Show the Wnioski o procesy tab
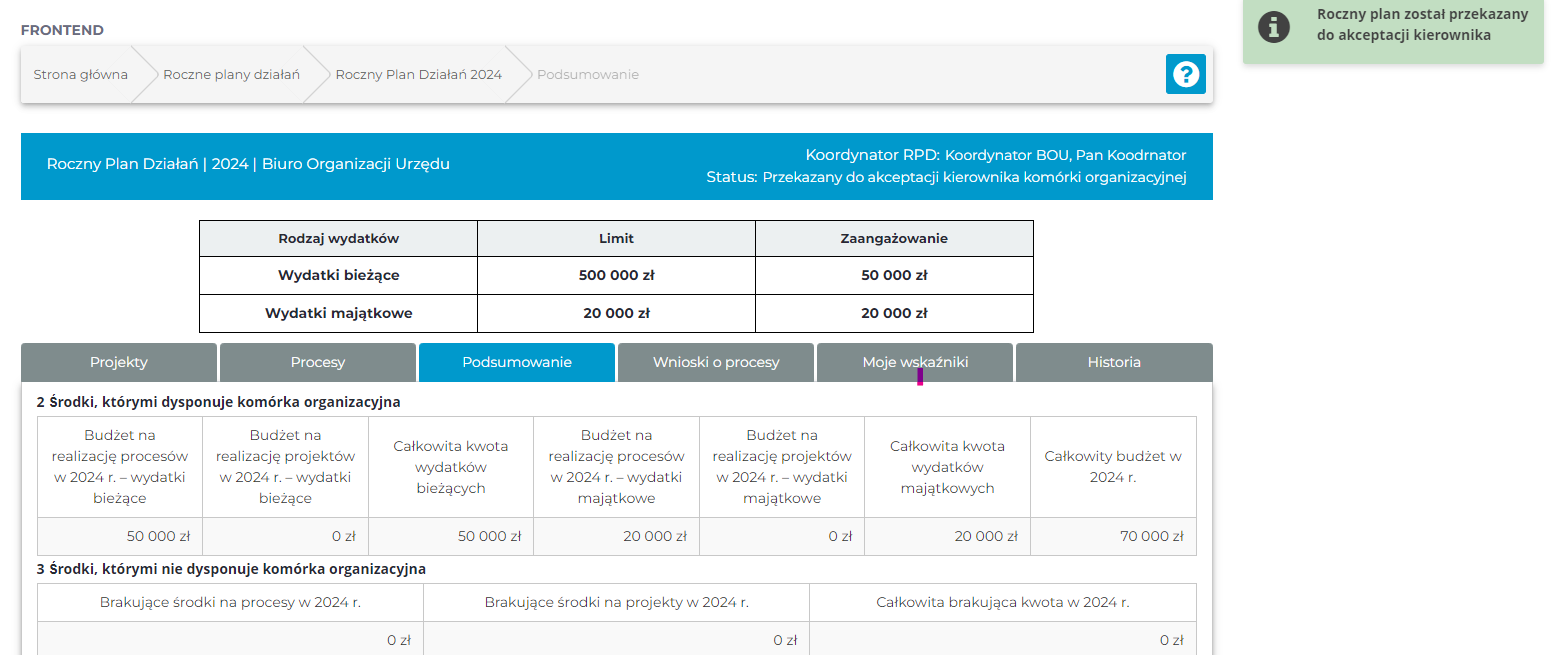This screenshot has height=655, width=1555. click(x=715, y=362)
